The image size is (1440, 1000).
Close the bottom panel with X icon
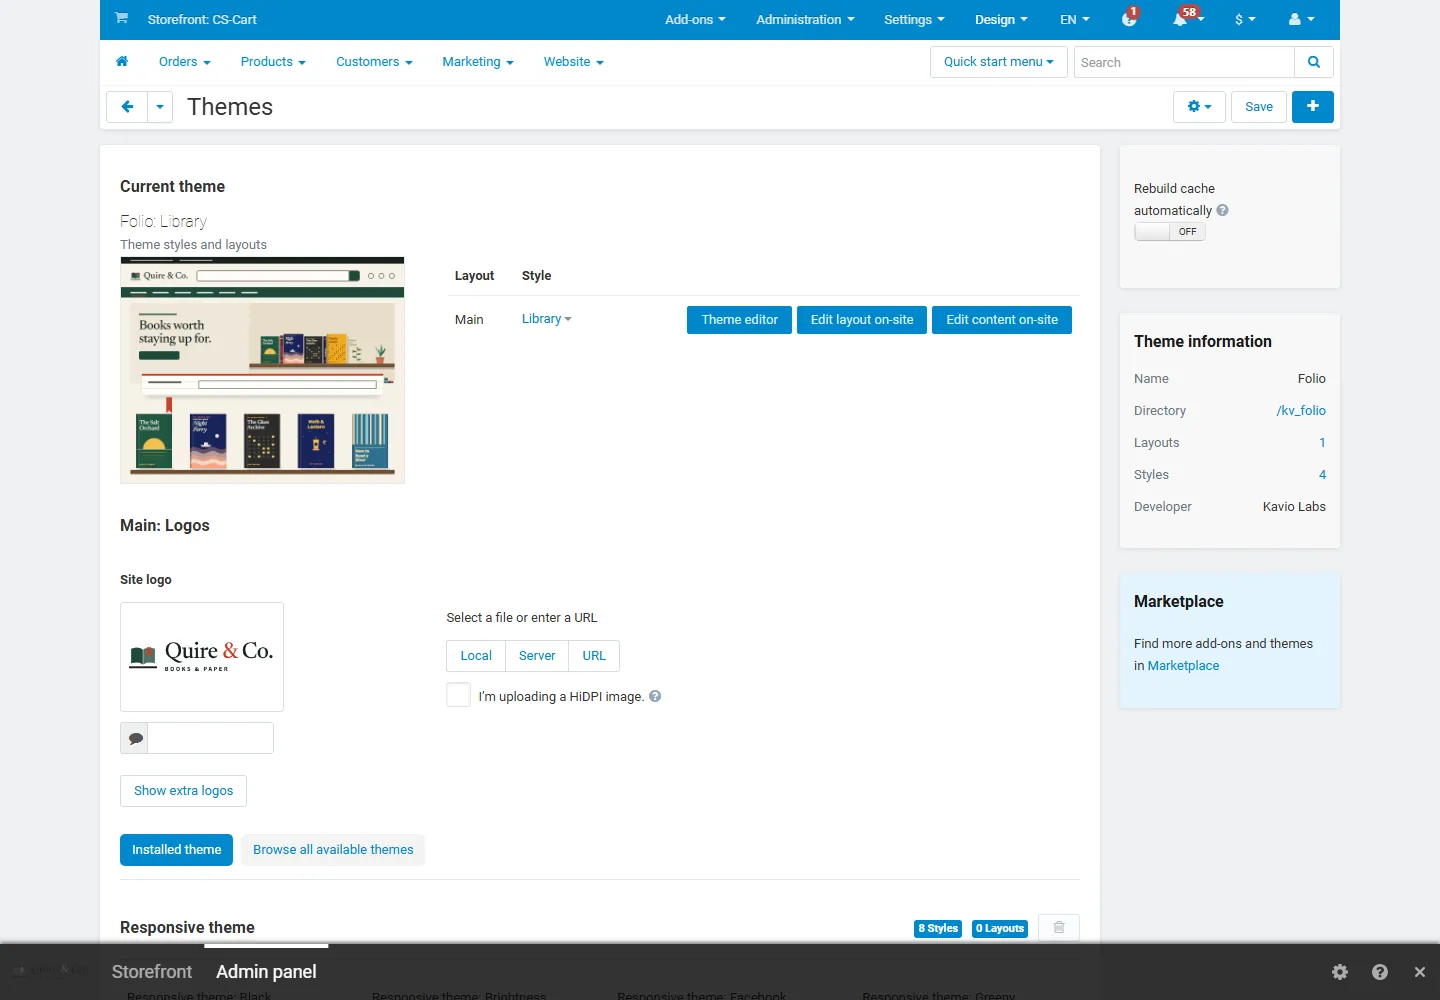1419,972
